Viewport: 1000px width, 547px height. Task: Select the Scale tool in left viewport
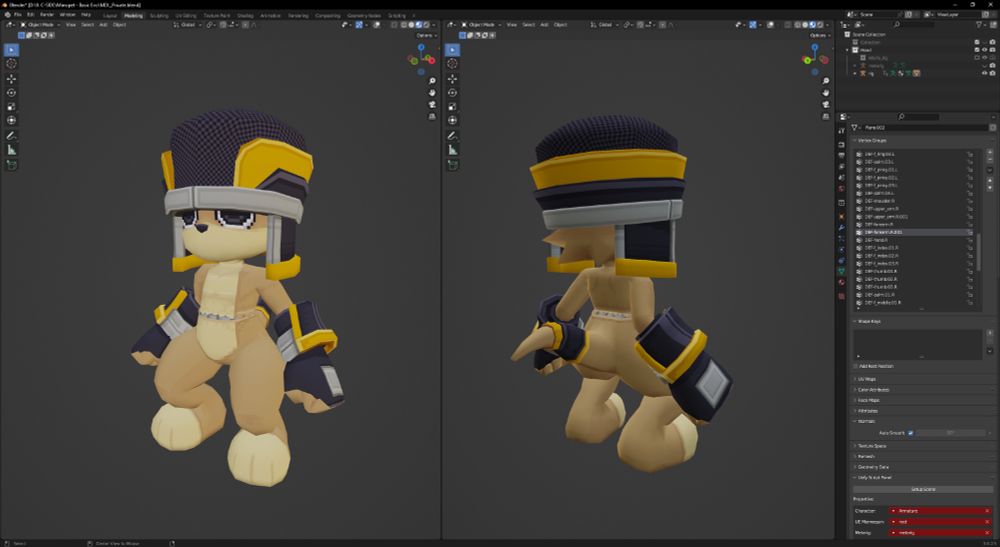tap(11, 106)
